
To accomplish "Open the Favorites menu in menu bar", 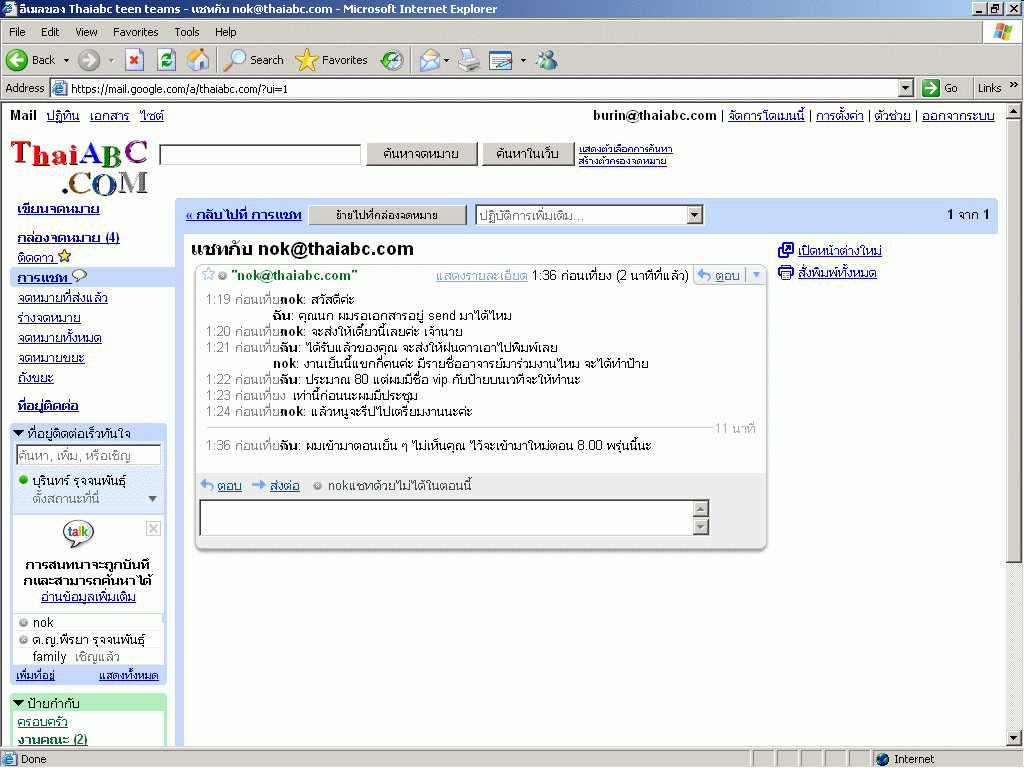I will click(135, 32).
